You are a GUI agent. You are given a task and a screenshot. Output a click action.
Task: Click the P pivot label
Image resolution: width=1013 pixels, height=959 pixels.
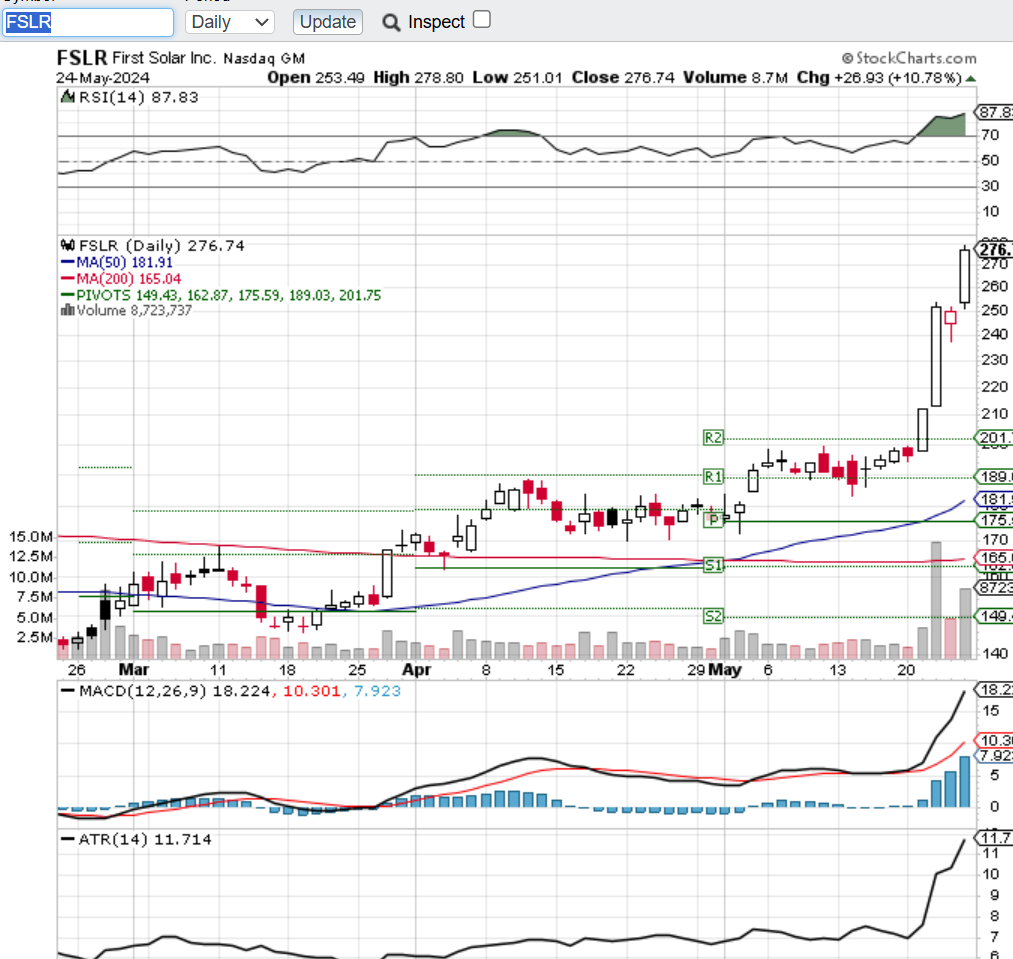[713, 520]
